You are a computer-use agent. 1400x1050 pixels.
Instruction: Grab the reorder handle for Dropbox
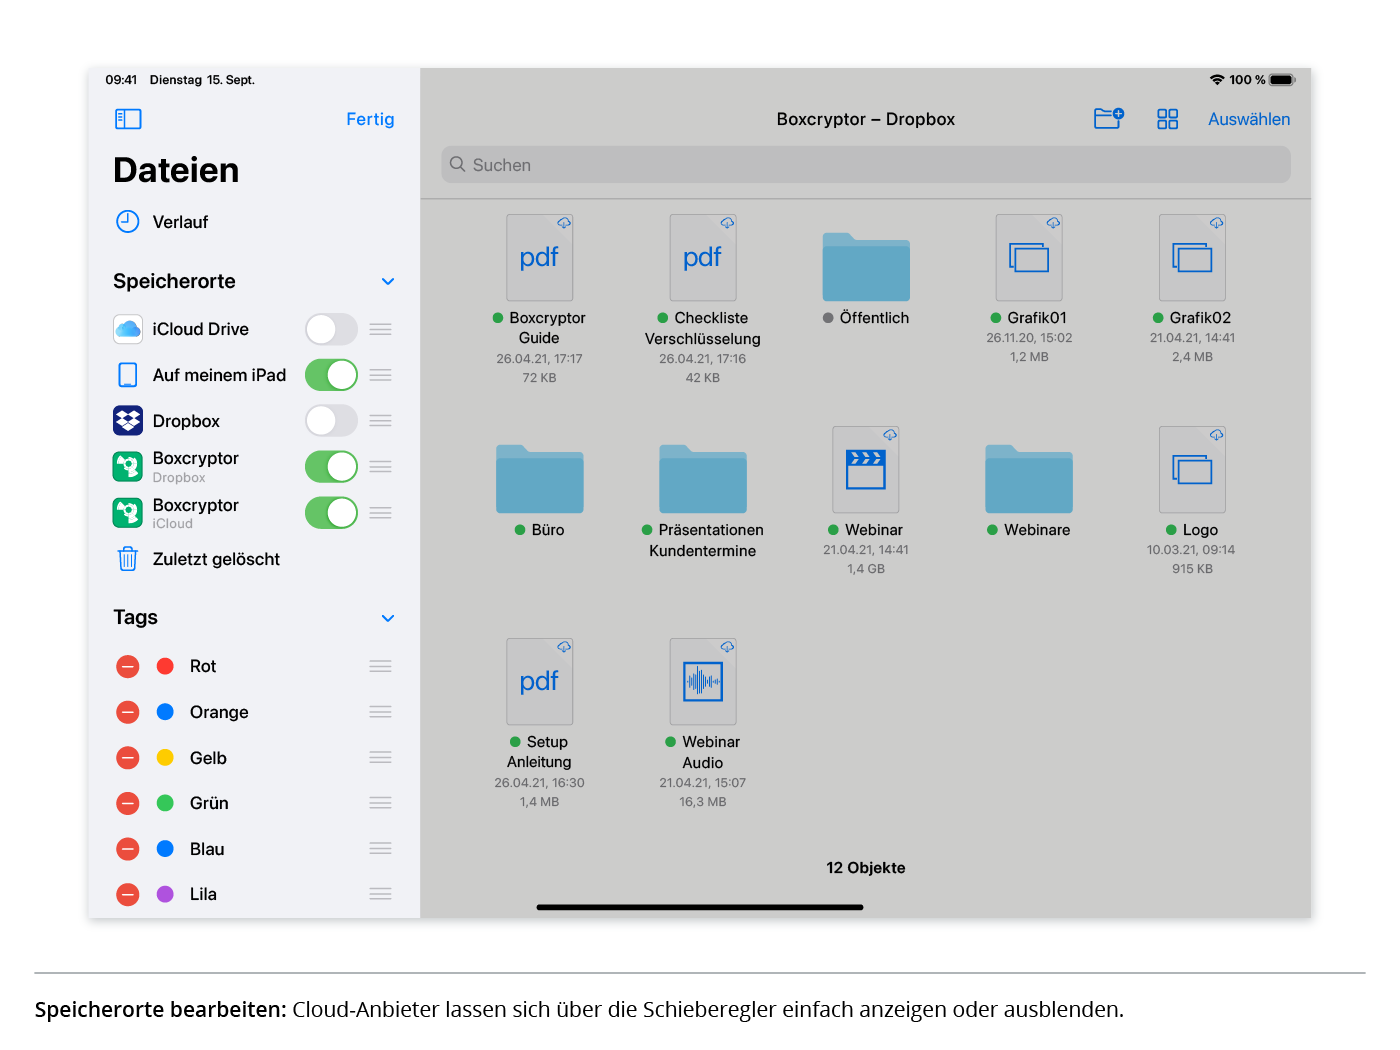tap(380, 421)
